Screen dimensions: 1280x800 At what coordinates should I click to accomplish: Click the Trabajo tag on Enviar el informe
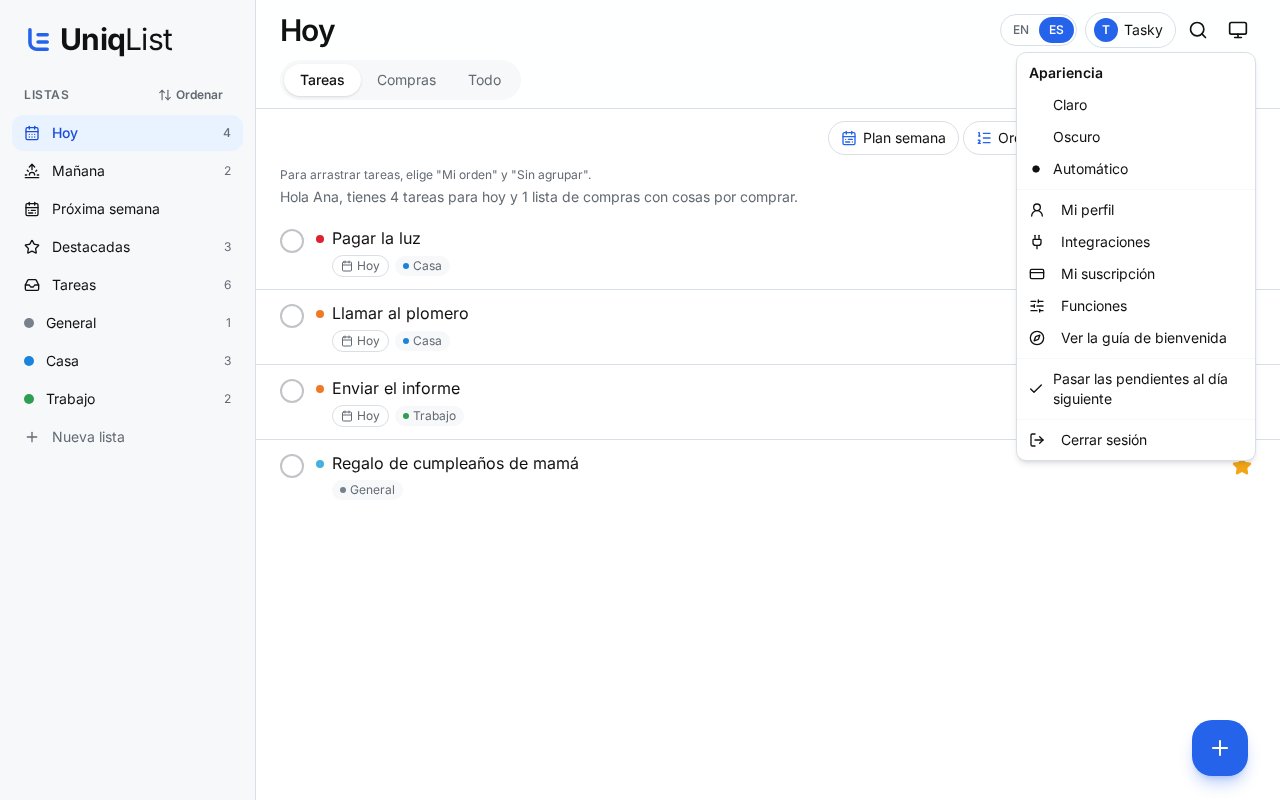click(429, 416)
